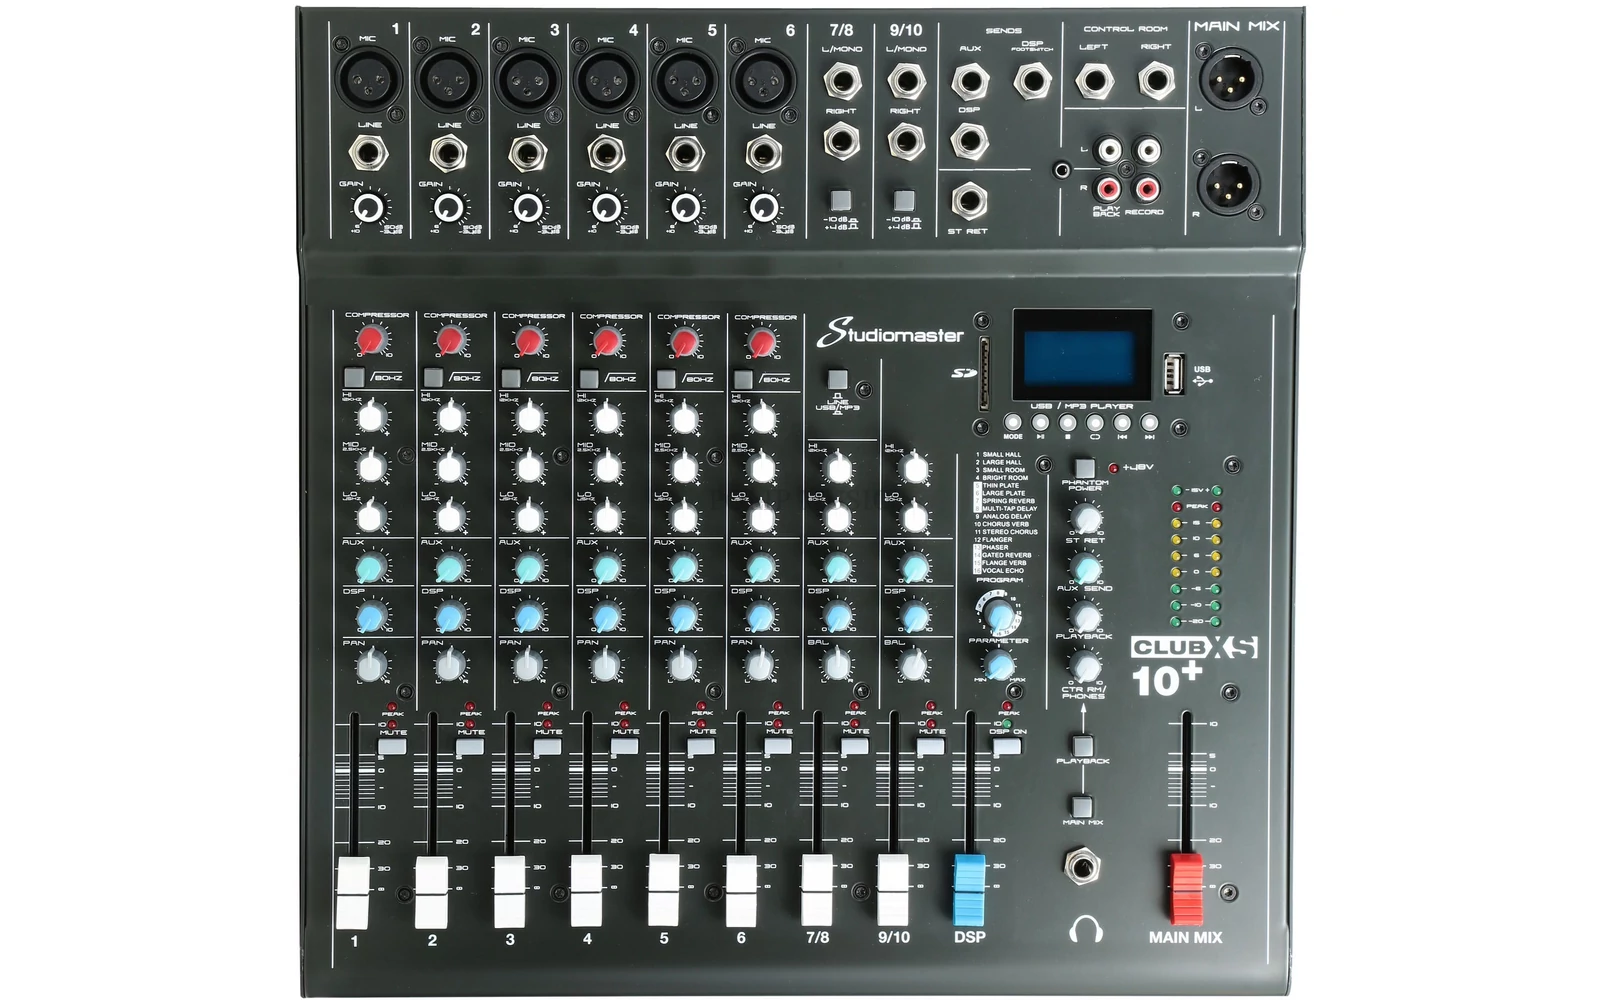Mute stereo channel 9/10
Screen dimensions: 1600x1000
[931, 746]
